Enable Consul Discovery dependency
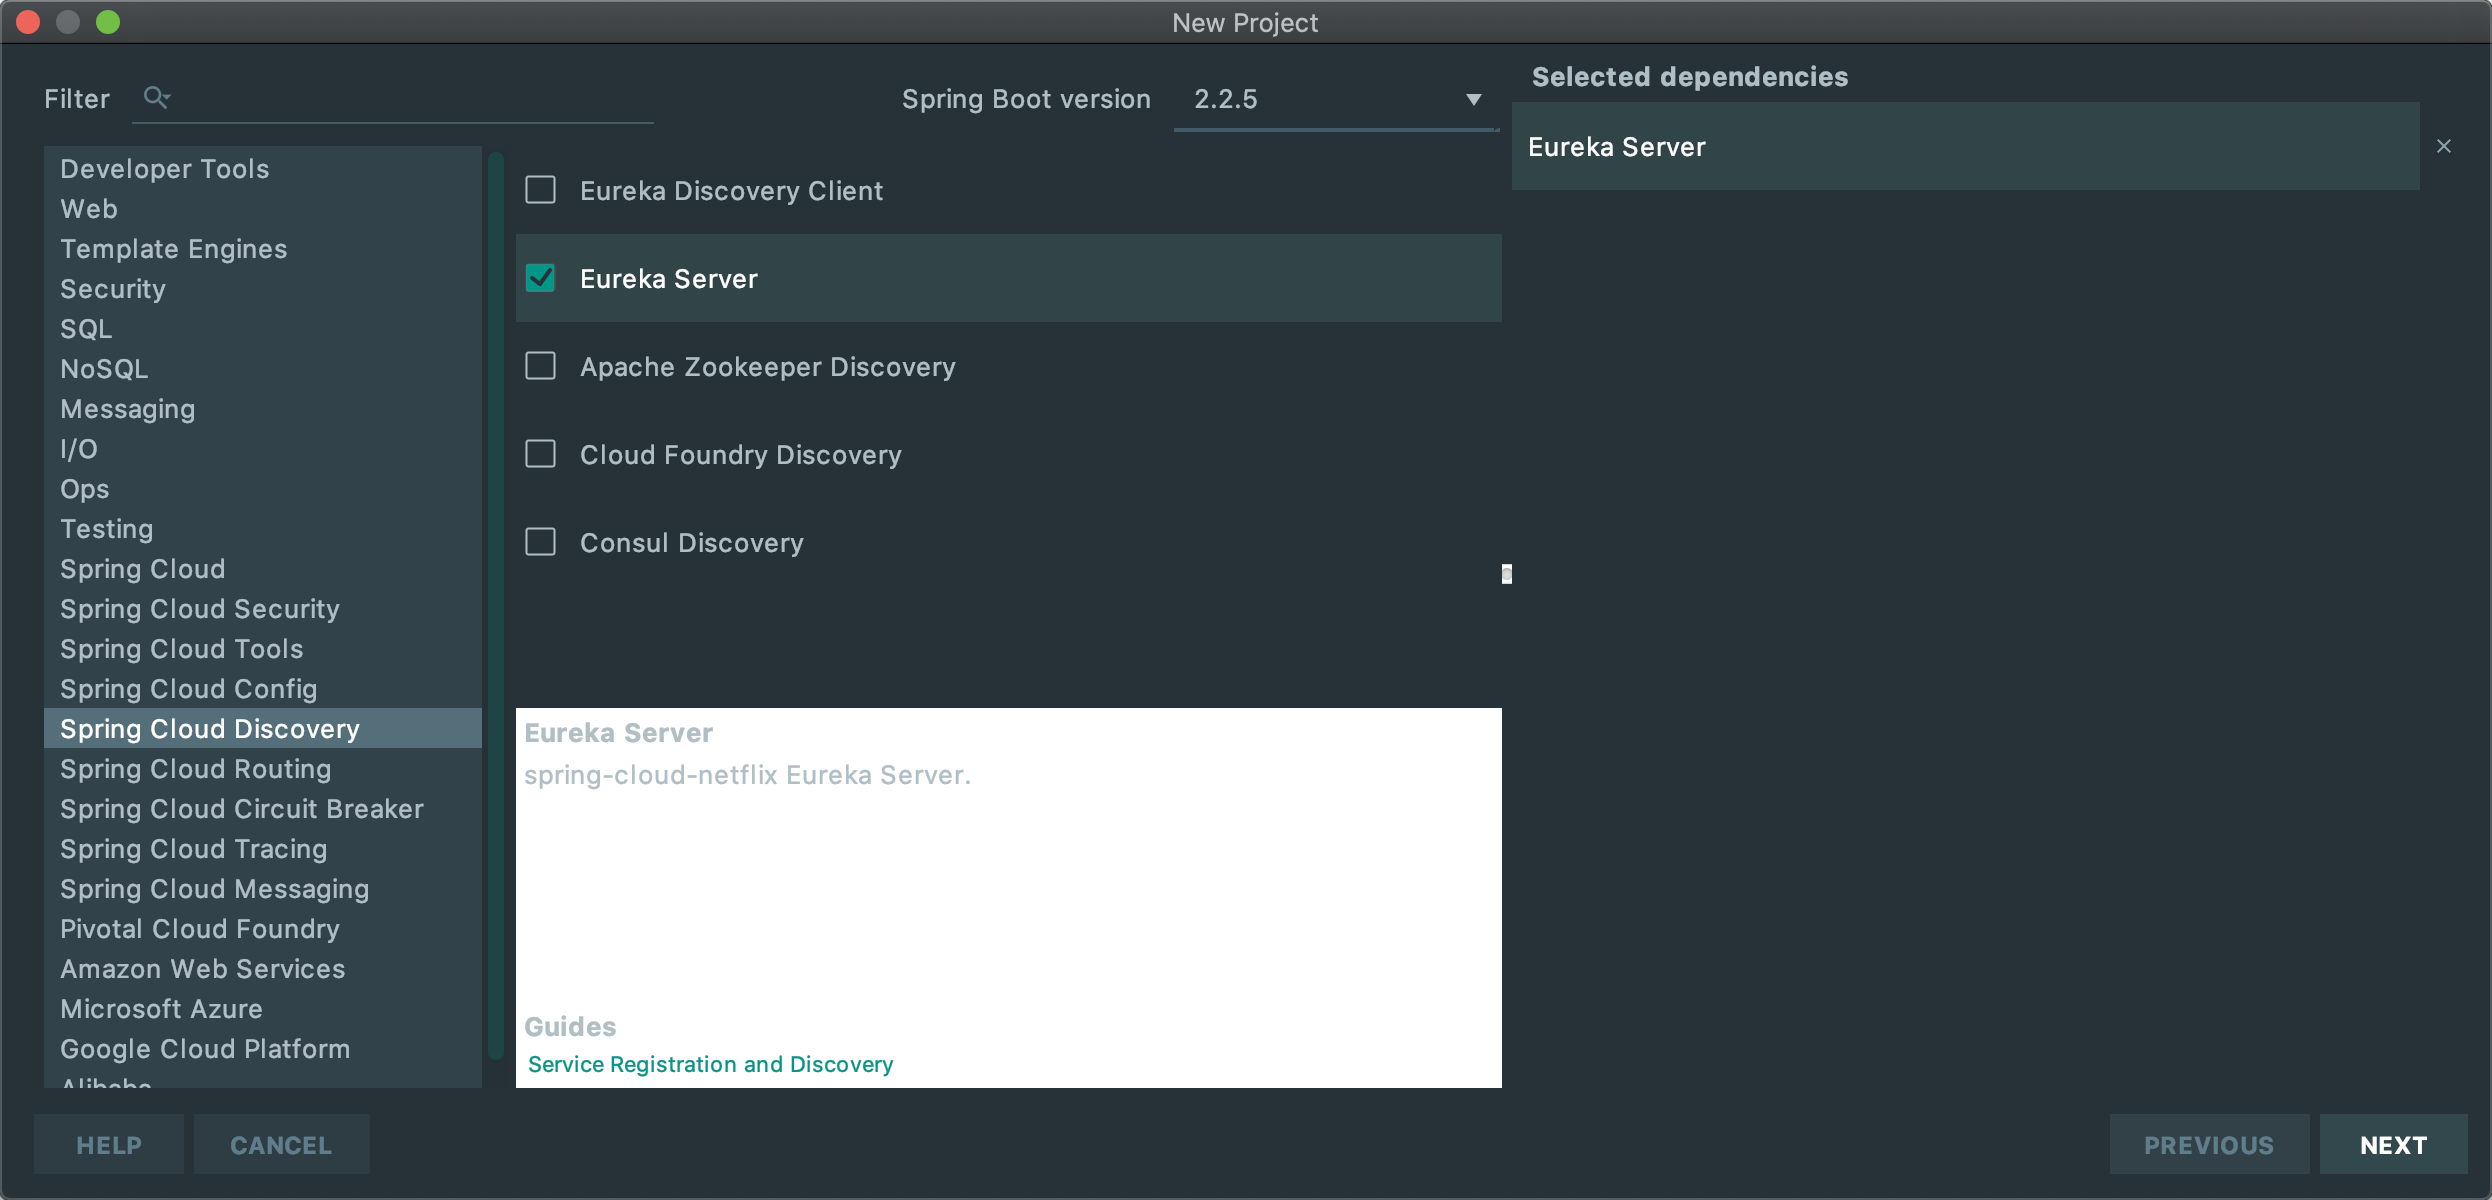The height and width of the screenshot is (1200, 2492). [x=541, y=542]
